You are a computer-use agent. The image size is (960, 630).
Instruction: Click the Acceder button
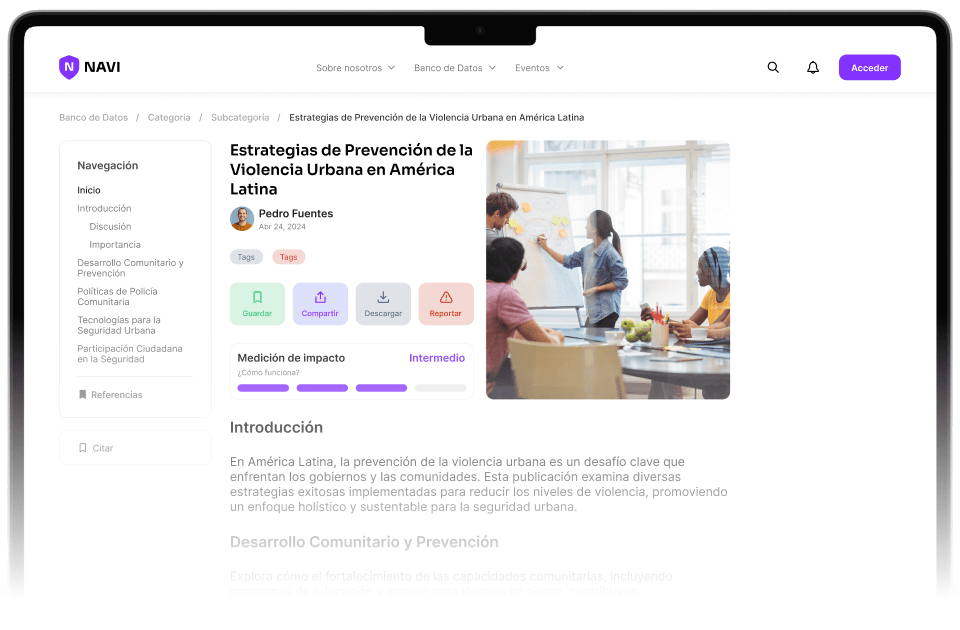(869, 67)
